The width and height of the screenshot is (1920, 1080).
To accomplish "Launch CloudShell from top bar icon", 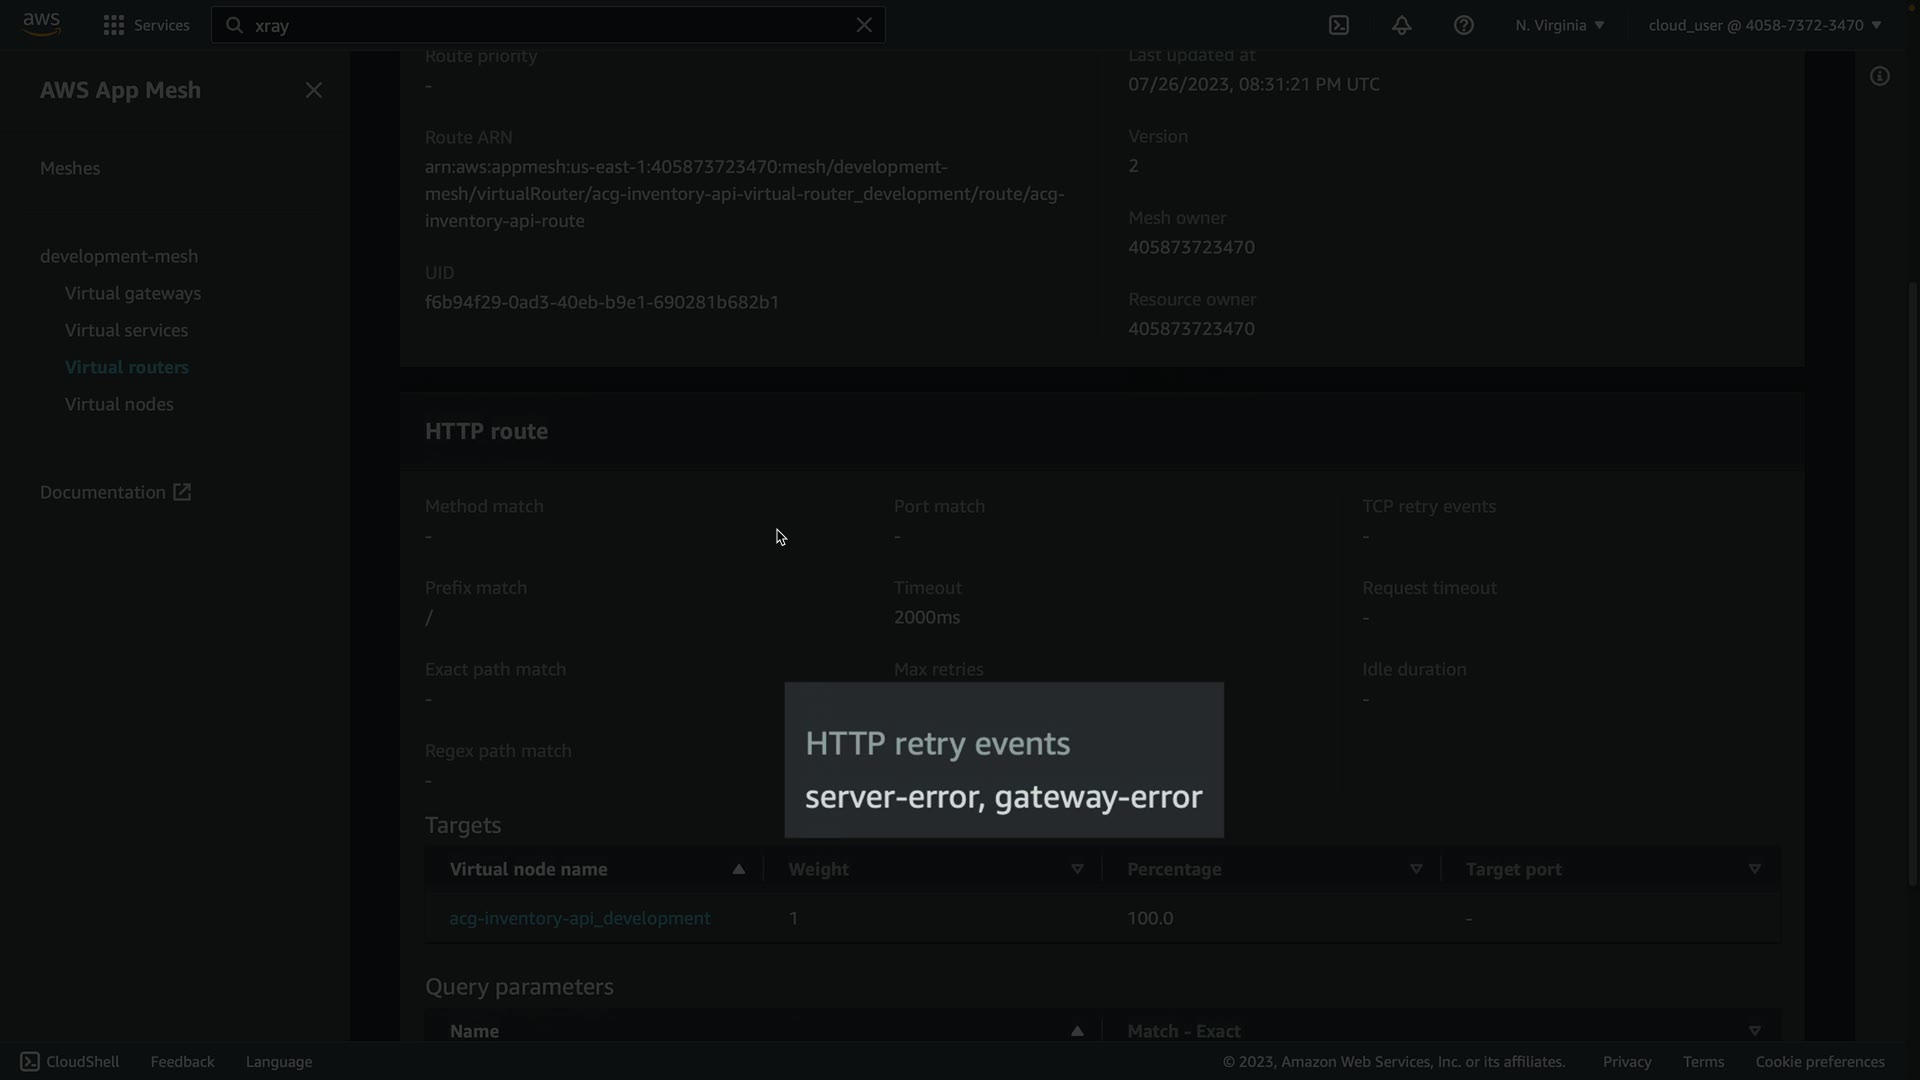I will (x=1339, y=25).
